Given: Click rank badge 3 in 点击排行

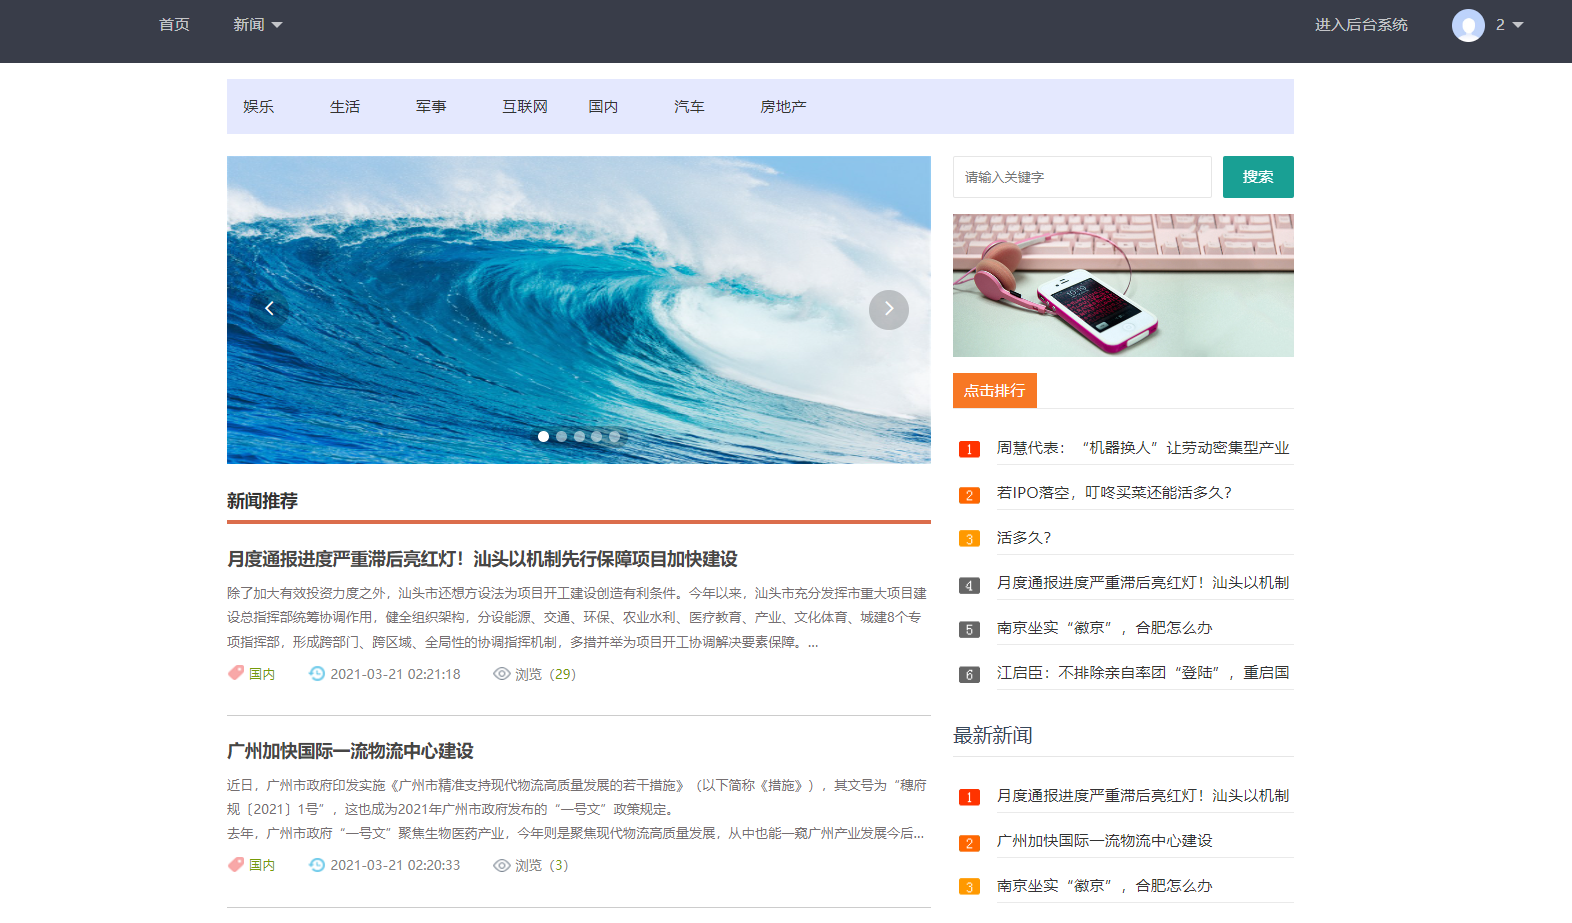Looking at the screenshot, I should [969, 539].
